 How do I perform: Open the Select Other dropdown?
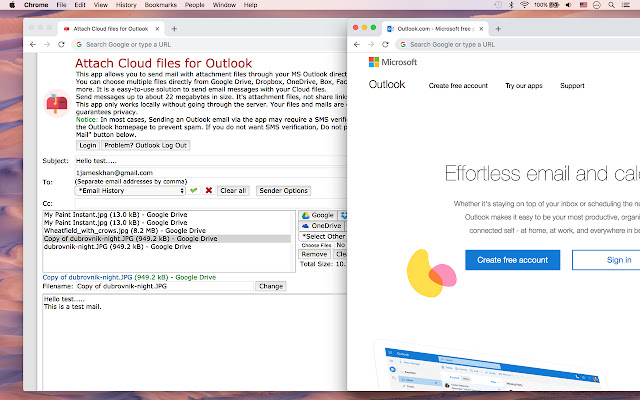[x=323, y=236]
